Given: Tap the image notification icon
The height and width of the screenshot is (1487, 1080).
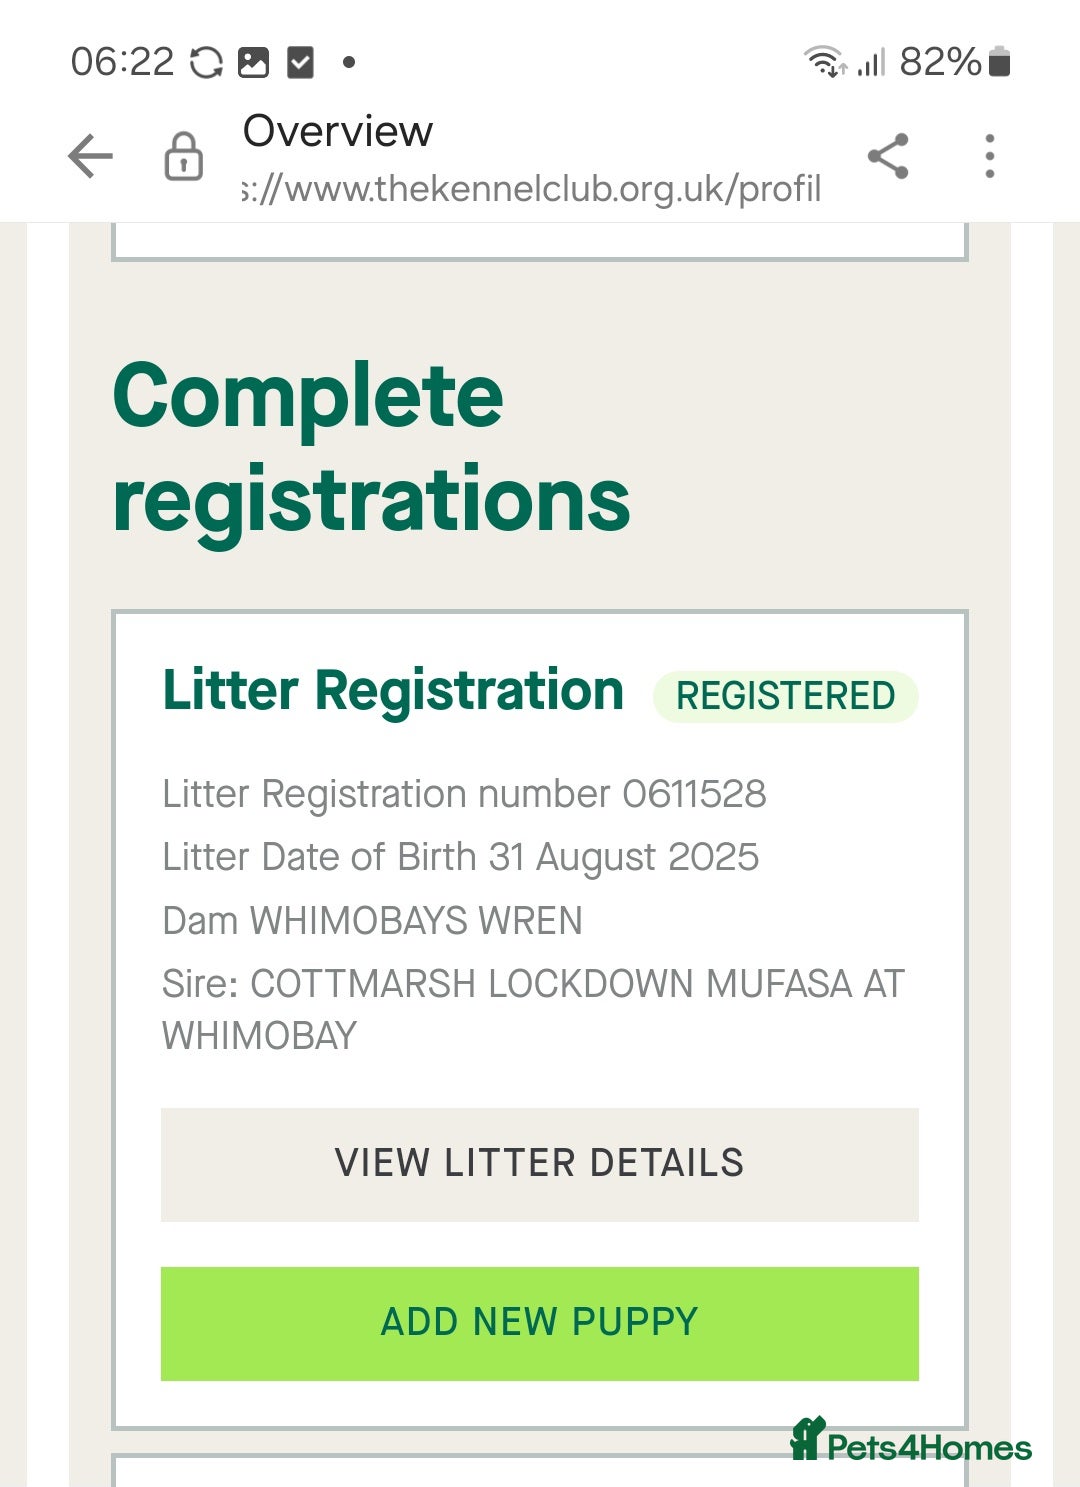Looking at the screenshot, I should point(253,62).
